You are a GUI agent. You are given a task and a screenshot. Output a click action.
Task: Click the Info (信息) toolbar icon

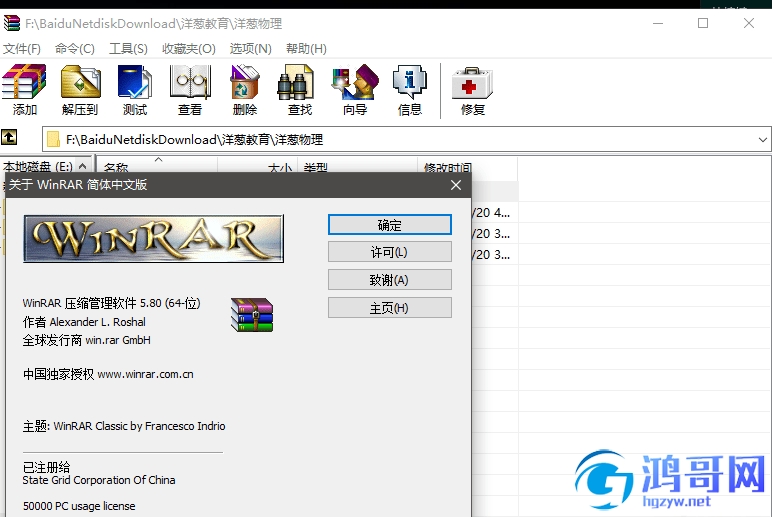[x=410, y=90]
